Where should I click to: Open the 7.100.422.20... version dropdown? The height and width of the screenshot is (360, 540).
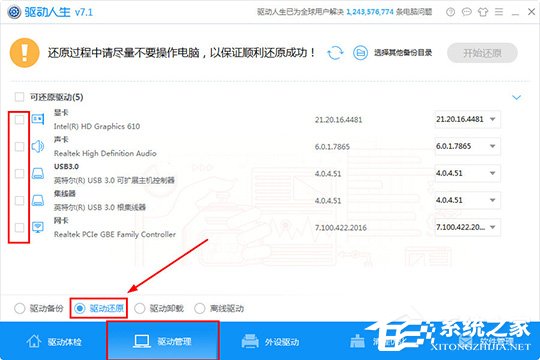467,227
